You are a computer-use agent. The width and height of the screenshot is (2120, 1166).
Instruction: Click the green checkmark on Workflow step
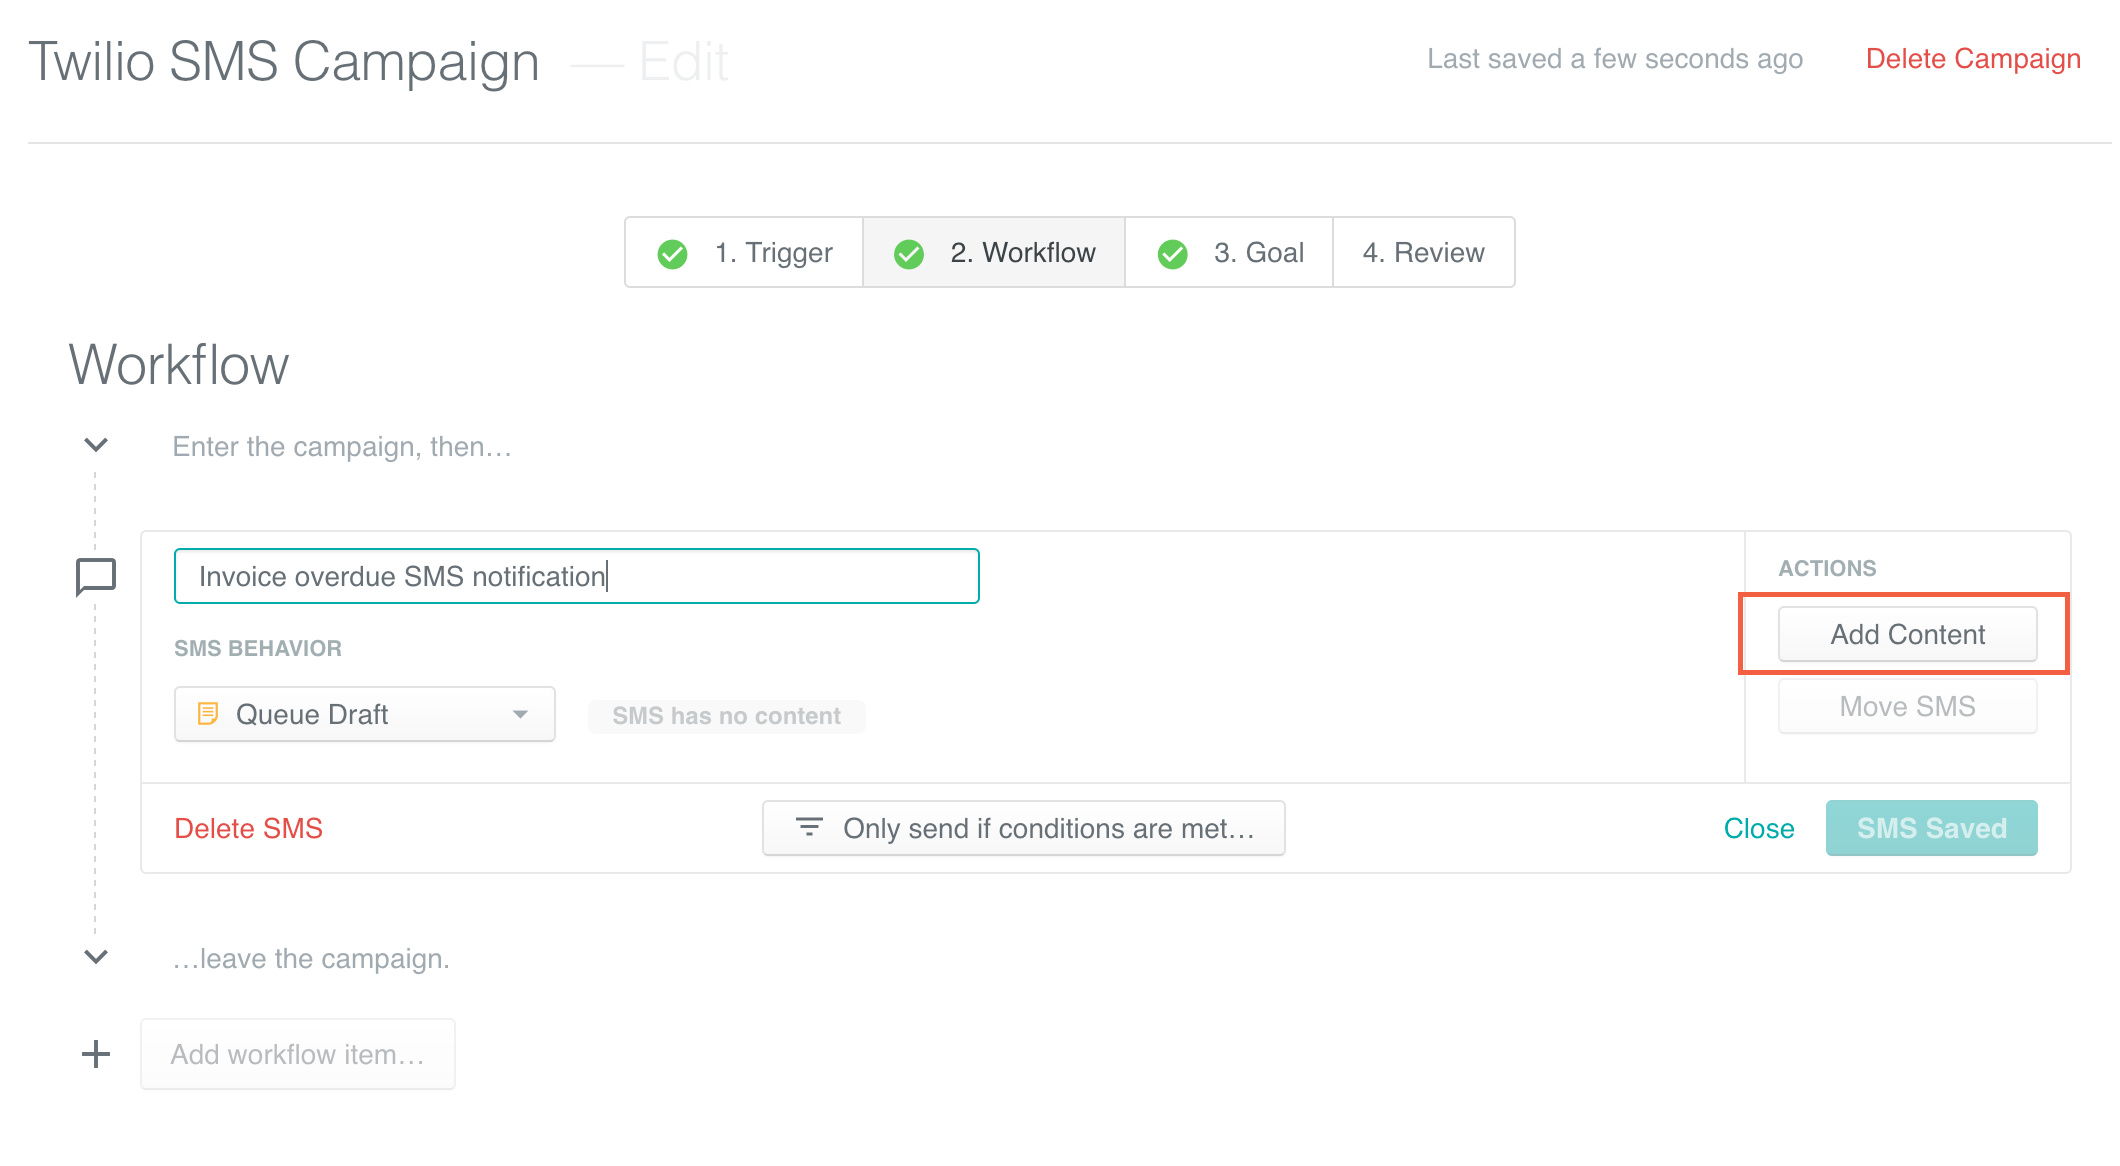[x=908, y=254]
